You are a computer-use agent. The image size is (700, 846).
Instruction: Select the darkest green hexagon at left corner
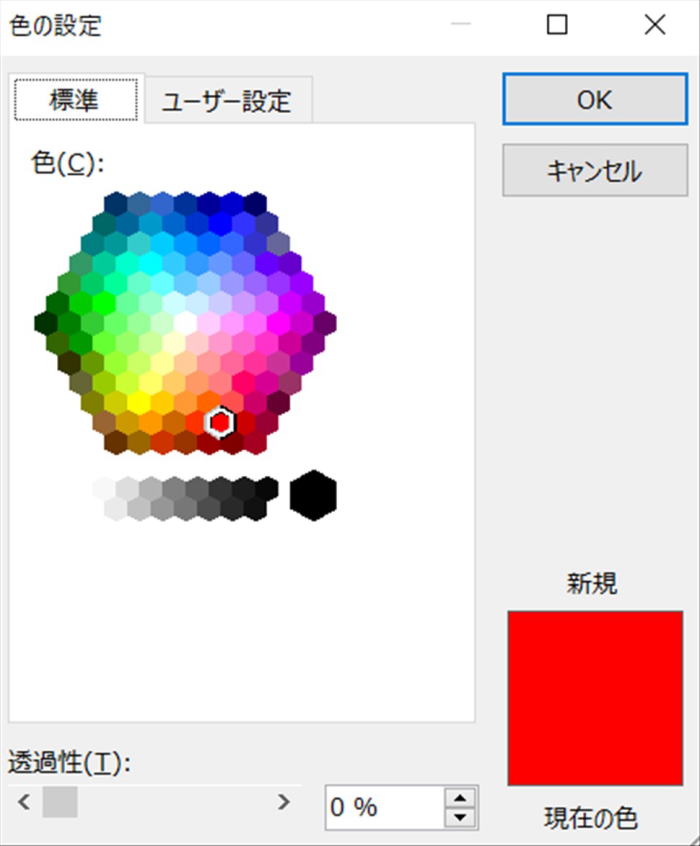[46, 323]
